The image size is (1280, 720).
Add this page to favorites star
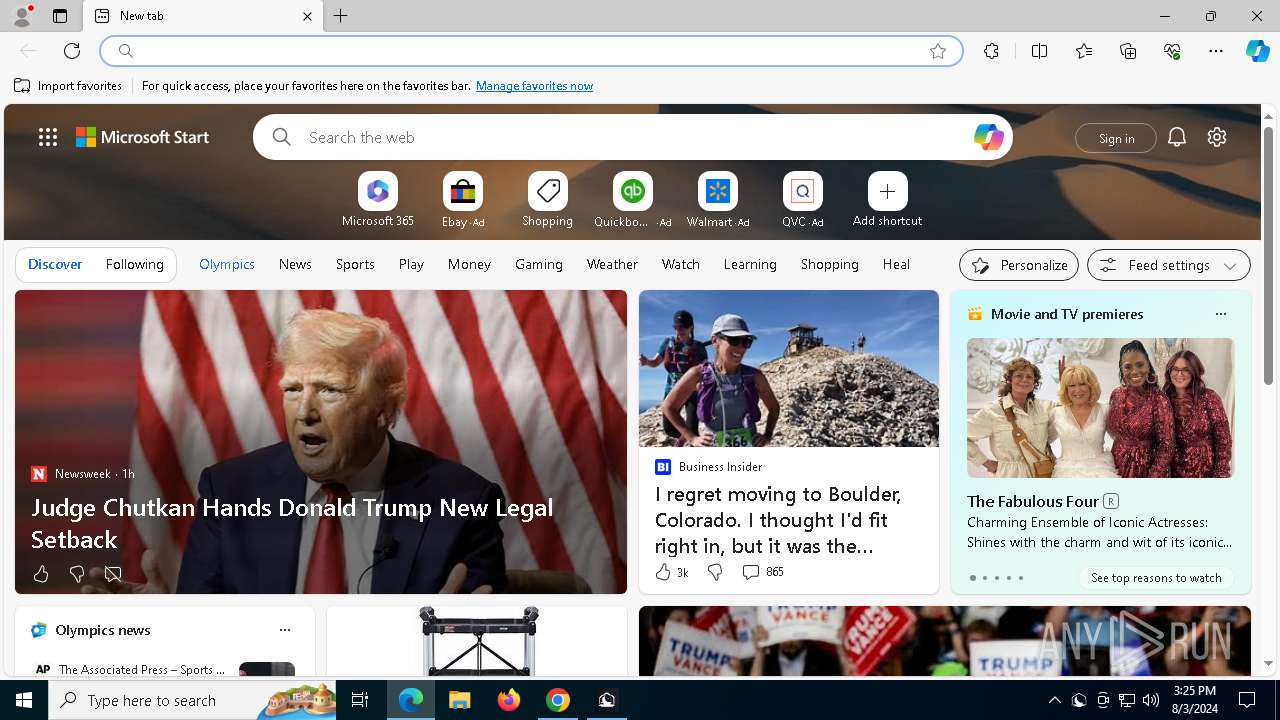pyautogui.click(x=938, y=51)
